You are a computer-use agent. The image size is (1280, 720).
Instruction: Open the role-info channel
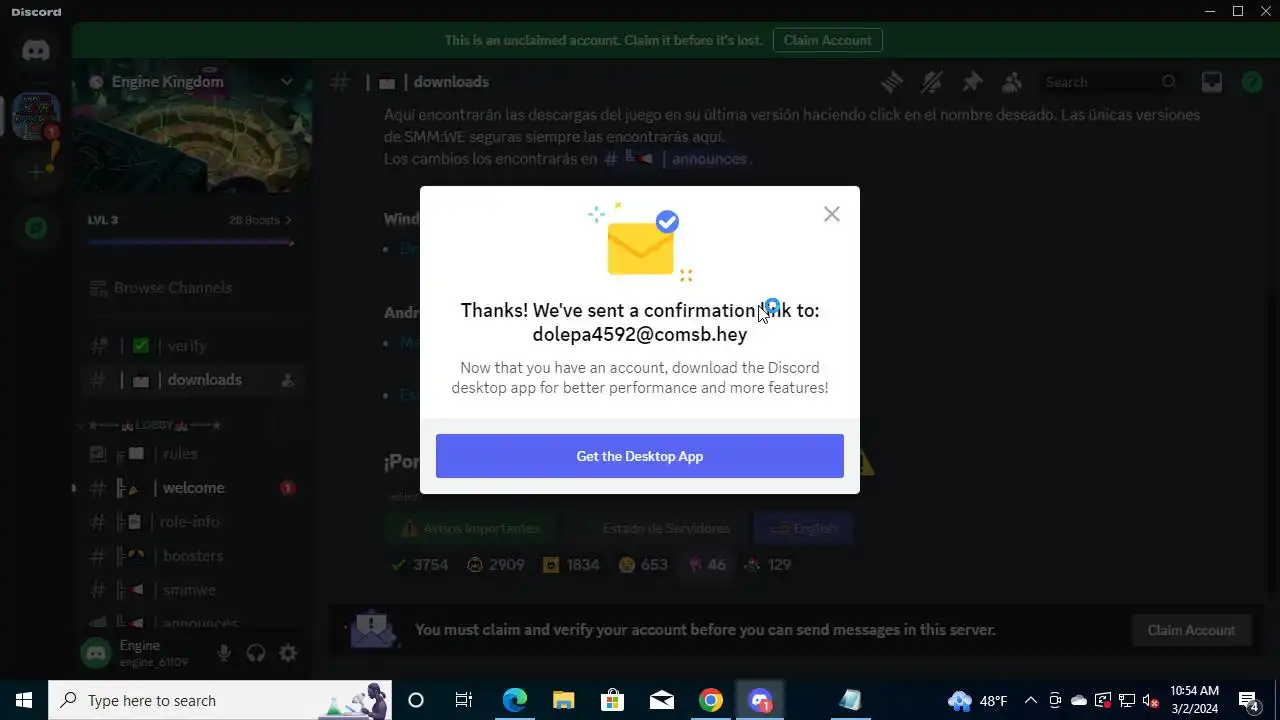191,522
